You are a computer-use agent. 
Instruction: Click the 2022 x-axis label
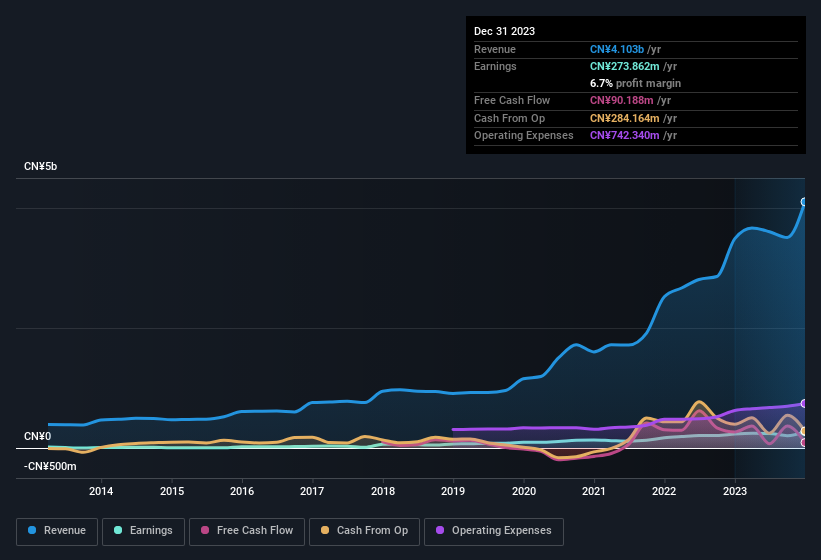(664, 491)
